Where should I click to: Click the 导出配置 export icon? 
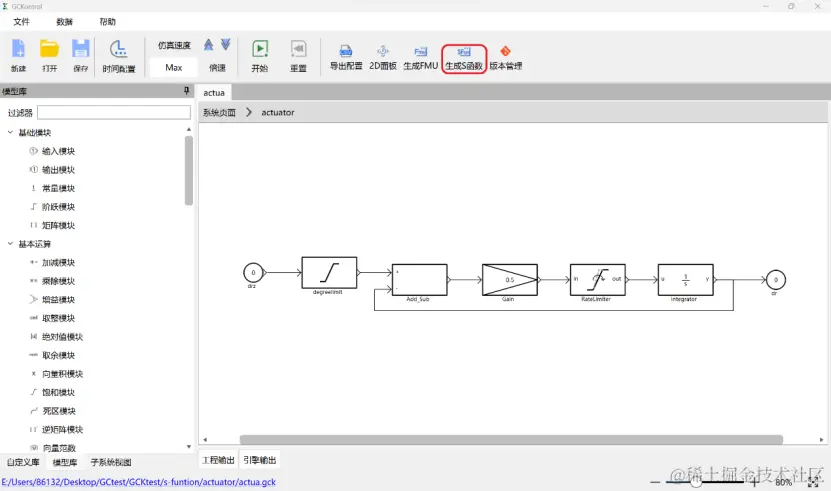pos(346,58)
